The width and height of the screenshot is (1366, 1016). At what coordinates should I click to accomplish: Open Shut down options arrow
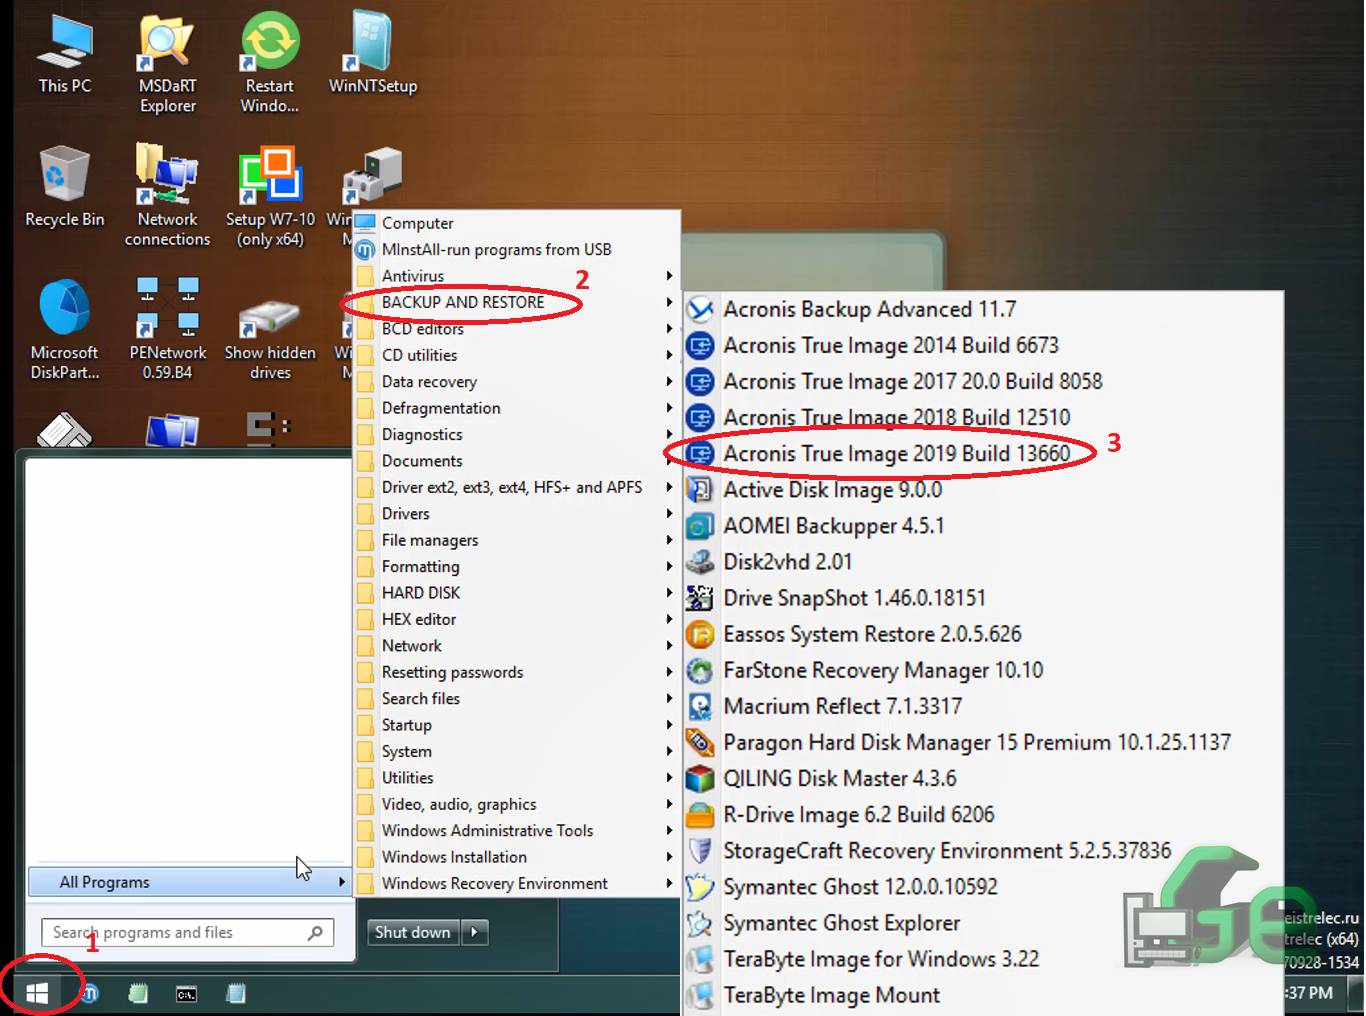tap(475, 932)
